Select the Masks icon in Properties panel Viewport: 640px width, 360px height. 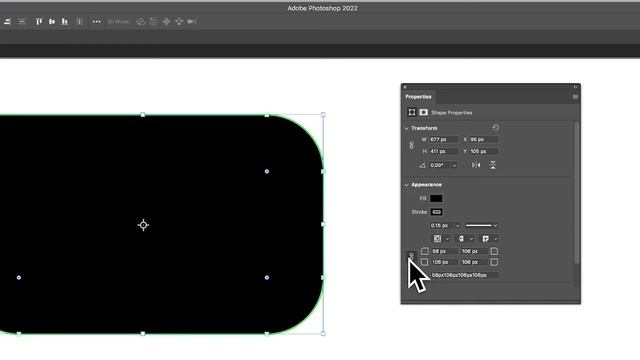coord(424,112)
